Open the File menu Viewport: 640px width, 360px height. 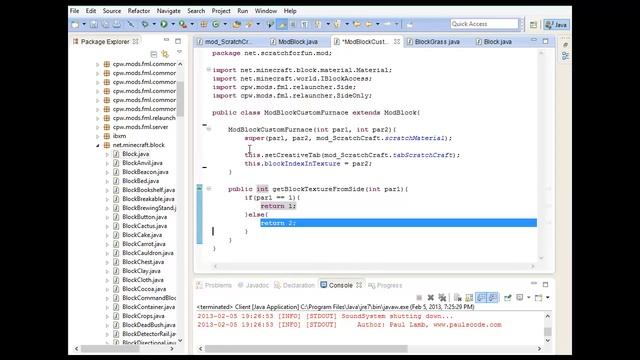pyautogui.click(x=75, y=11)
